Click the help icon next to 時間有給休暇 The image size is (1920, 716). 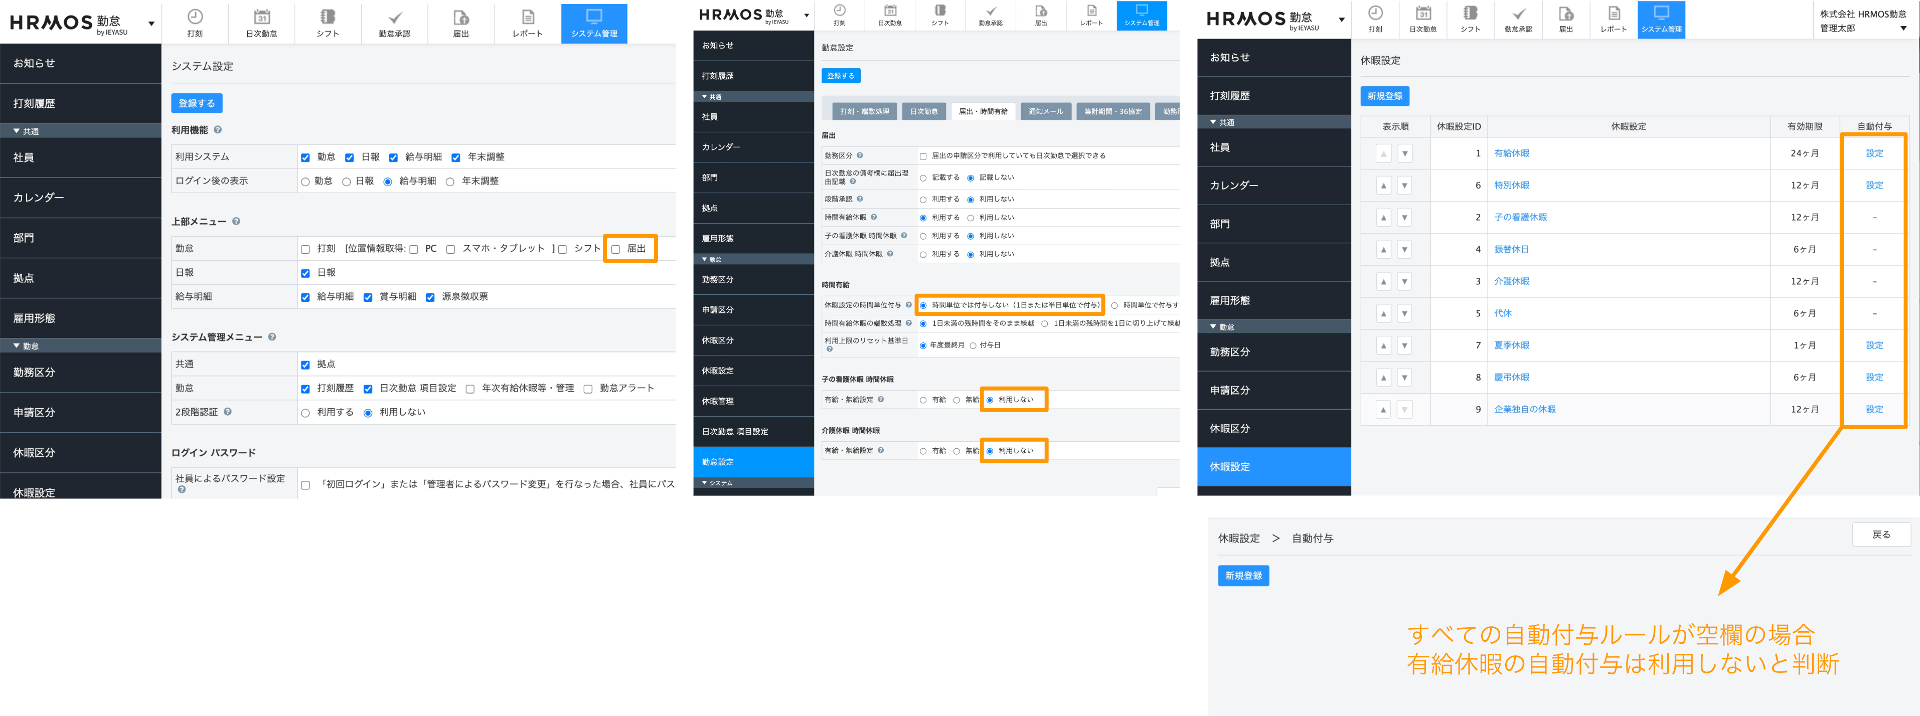pos(873,217)
